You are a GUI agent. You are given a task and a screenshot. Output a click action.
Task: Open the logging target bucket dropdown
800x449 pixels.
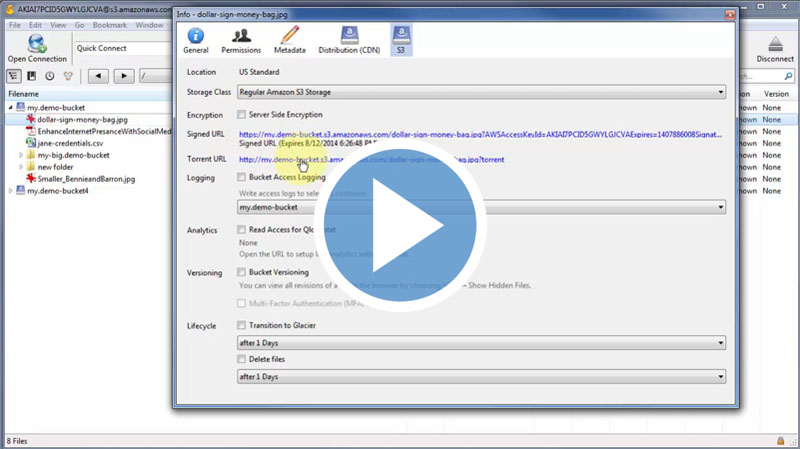pos(481,207)
